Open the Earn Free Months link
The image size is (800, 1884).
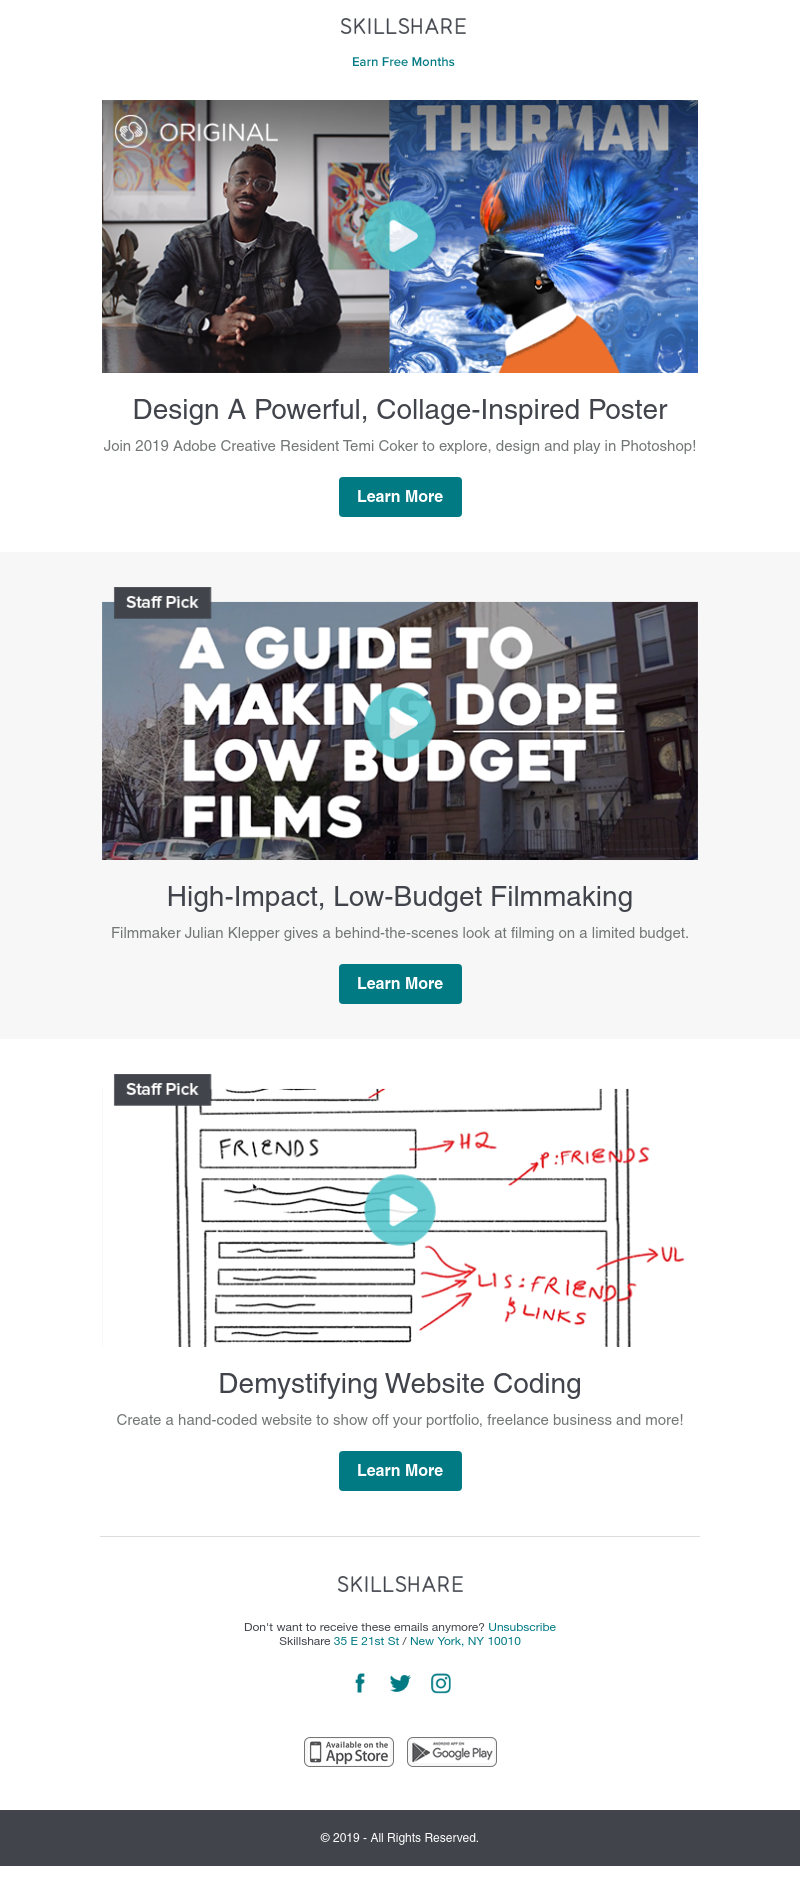(x=403, y=62)
